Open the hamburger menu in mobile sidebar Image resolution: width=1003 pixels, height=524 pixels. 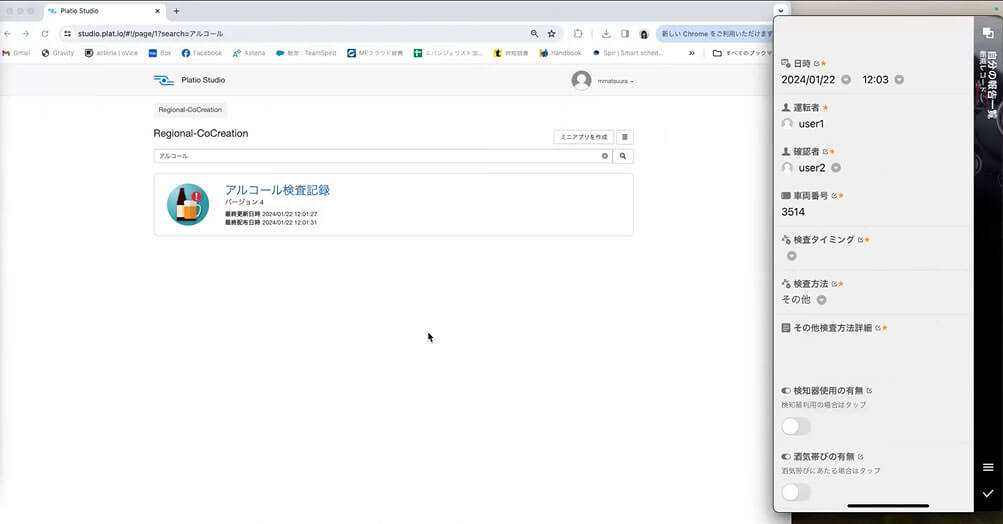[988, 467]
